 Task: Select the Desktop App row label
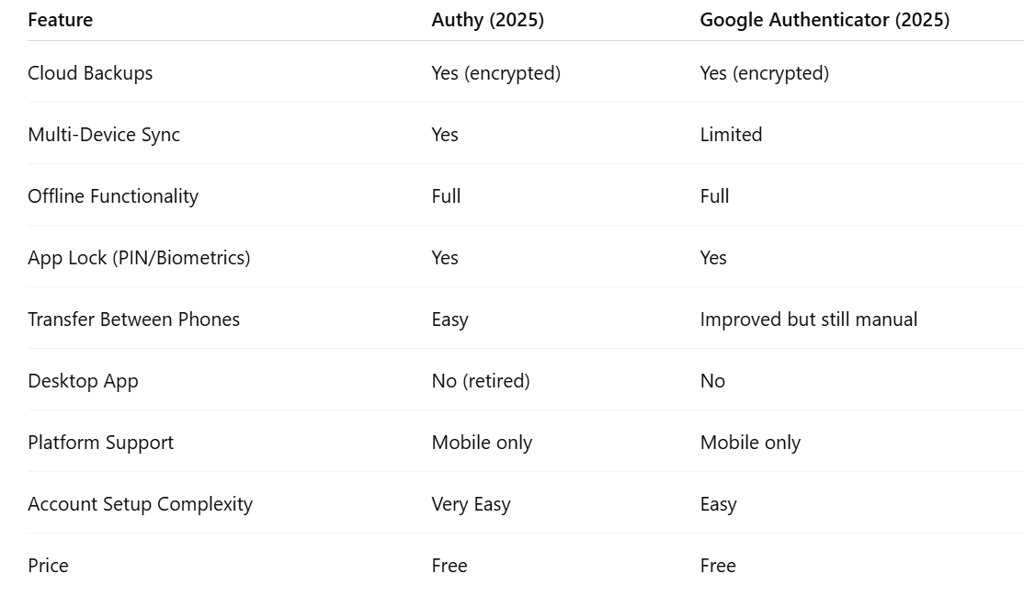pos(83,381)
